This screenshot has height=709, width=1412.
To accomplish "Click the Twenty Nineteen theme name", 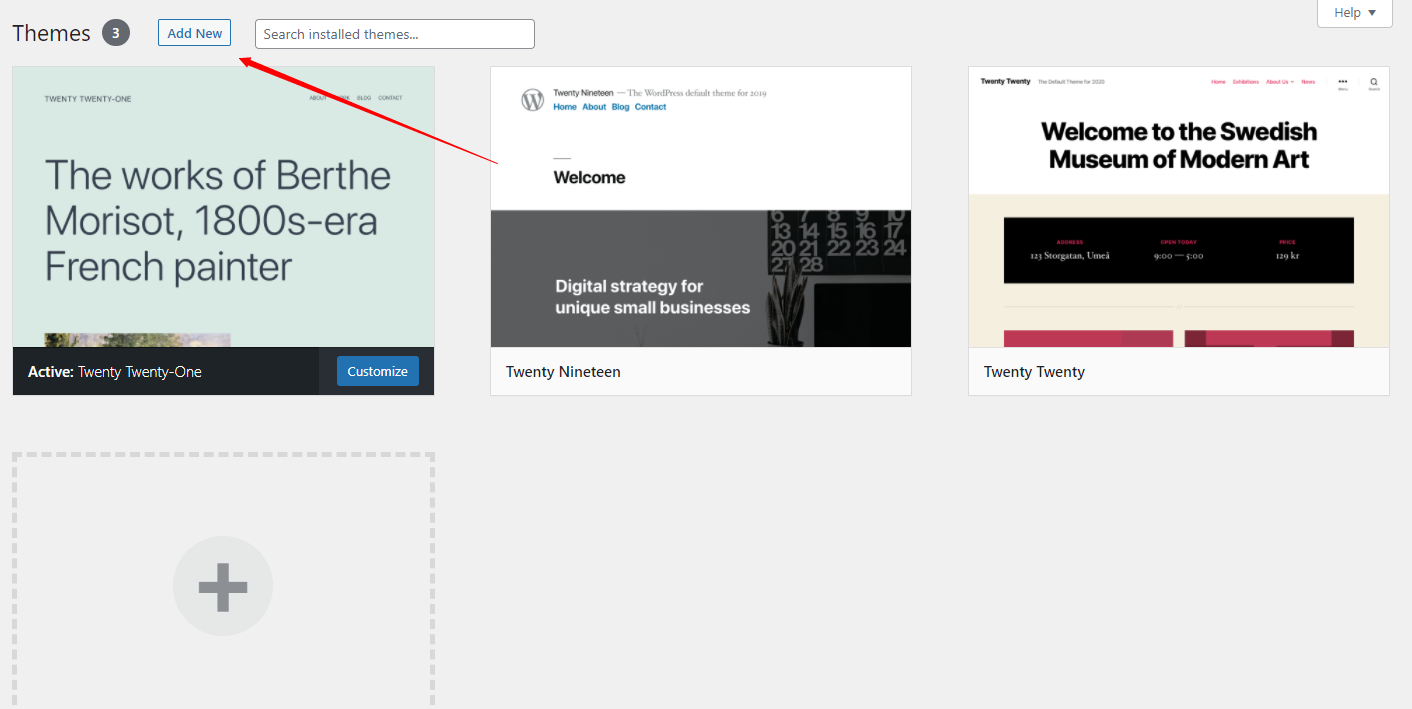I will 563,372.
